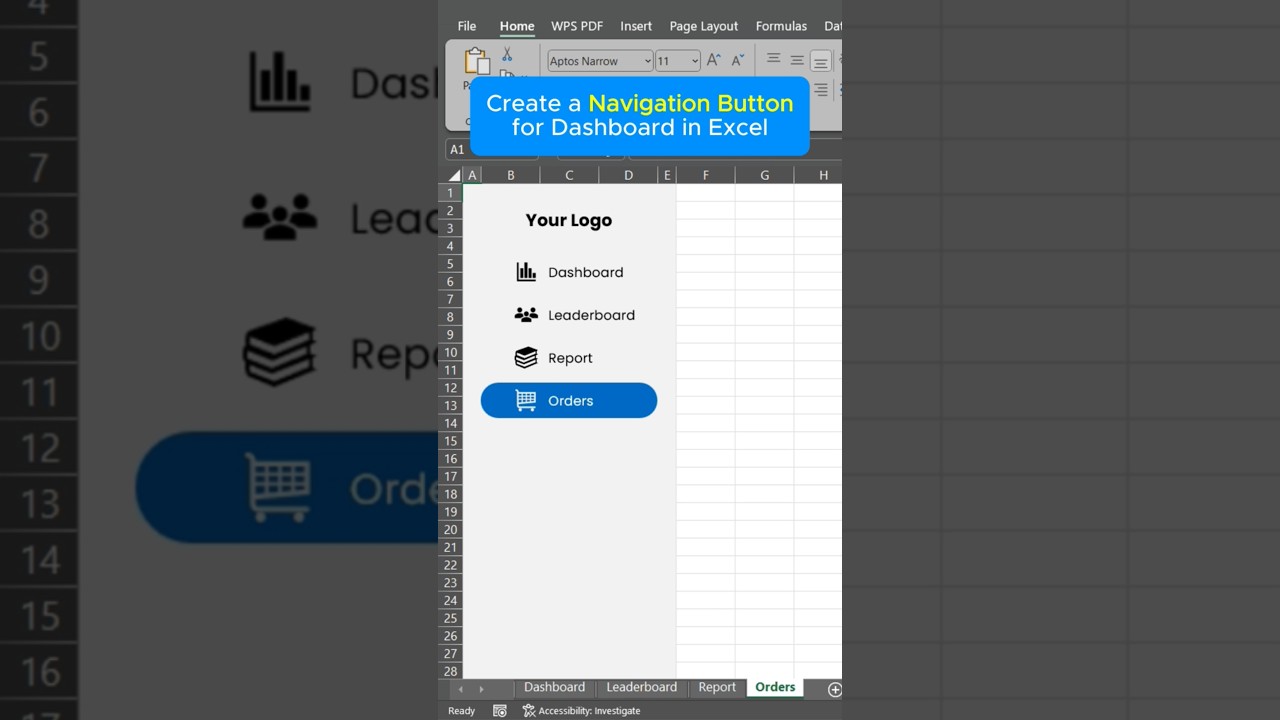Increase font size with the larger A
This screenshot has width=1280, height=720.
[714, 60]
